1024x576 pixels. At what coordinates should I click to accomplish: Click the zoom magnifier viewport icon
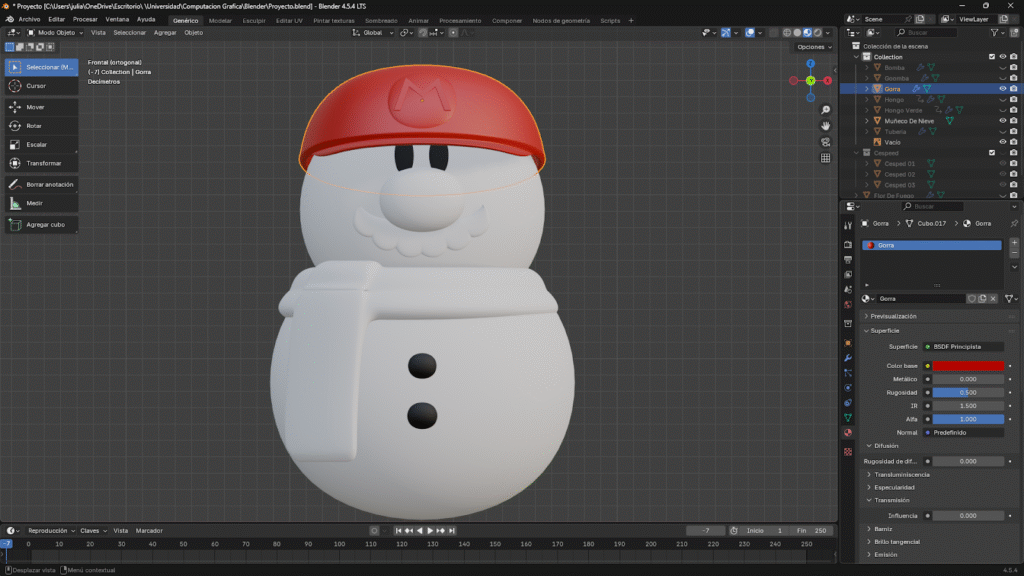[825, 110]
